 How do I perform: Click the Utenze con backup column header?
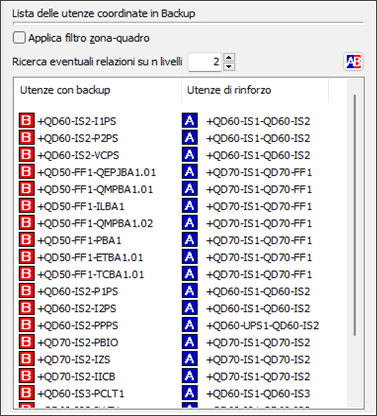pyautogui.click(x=98, y=90)
